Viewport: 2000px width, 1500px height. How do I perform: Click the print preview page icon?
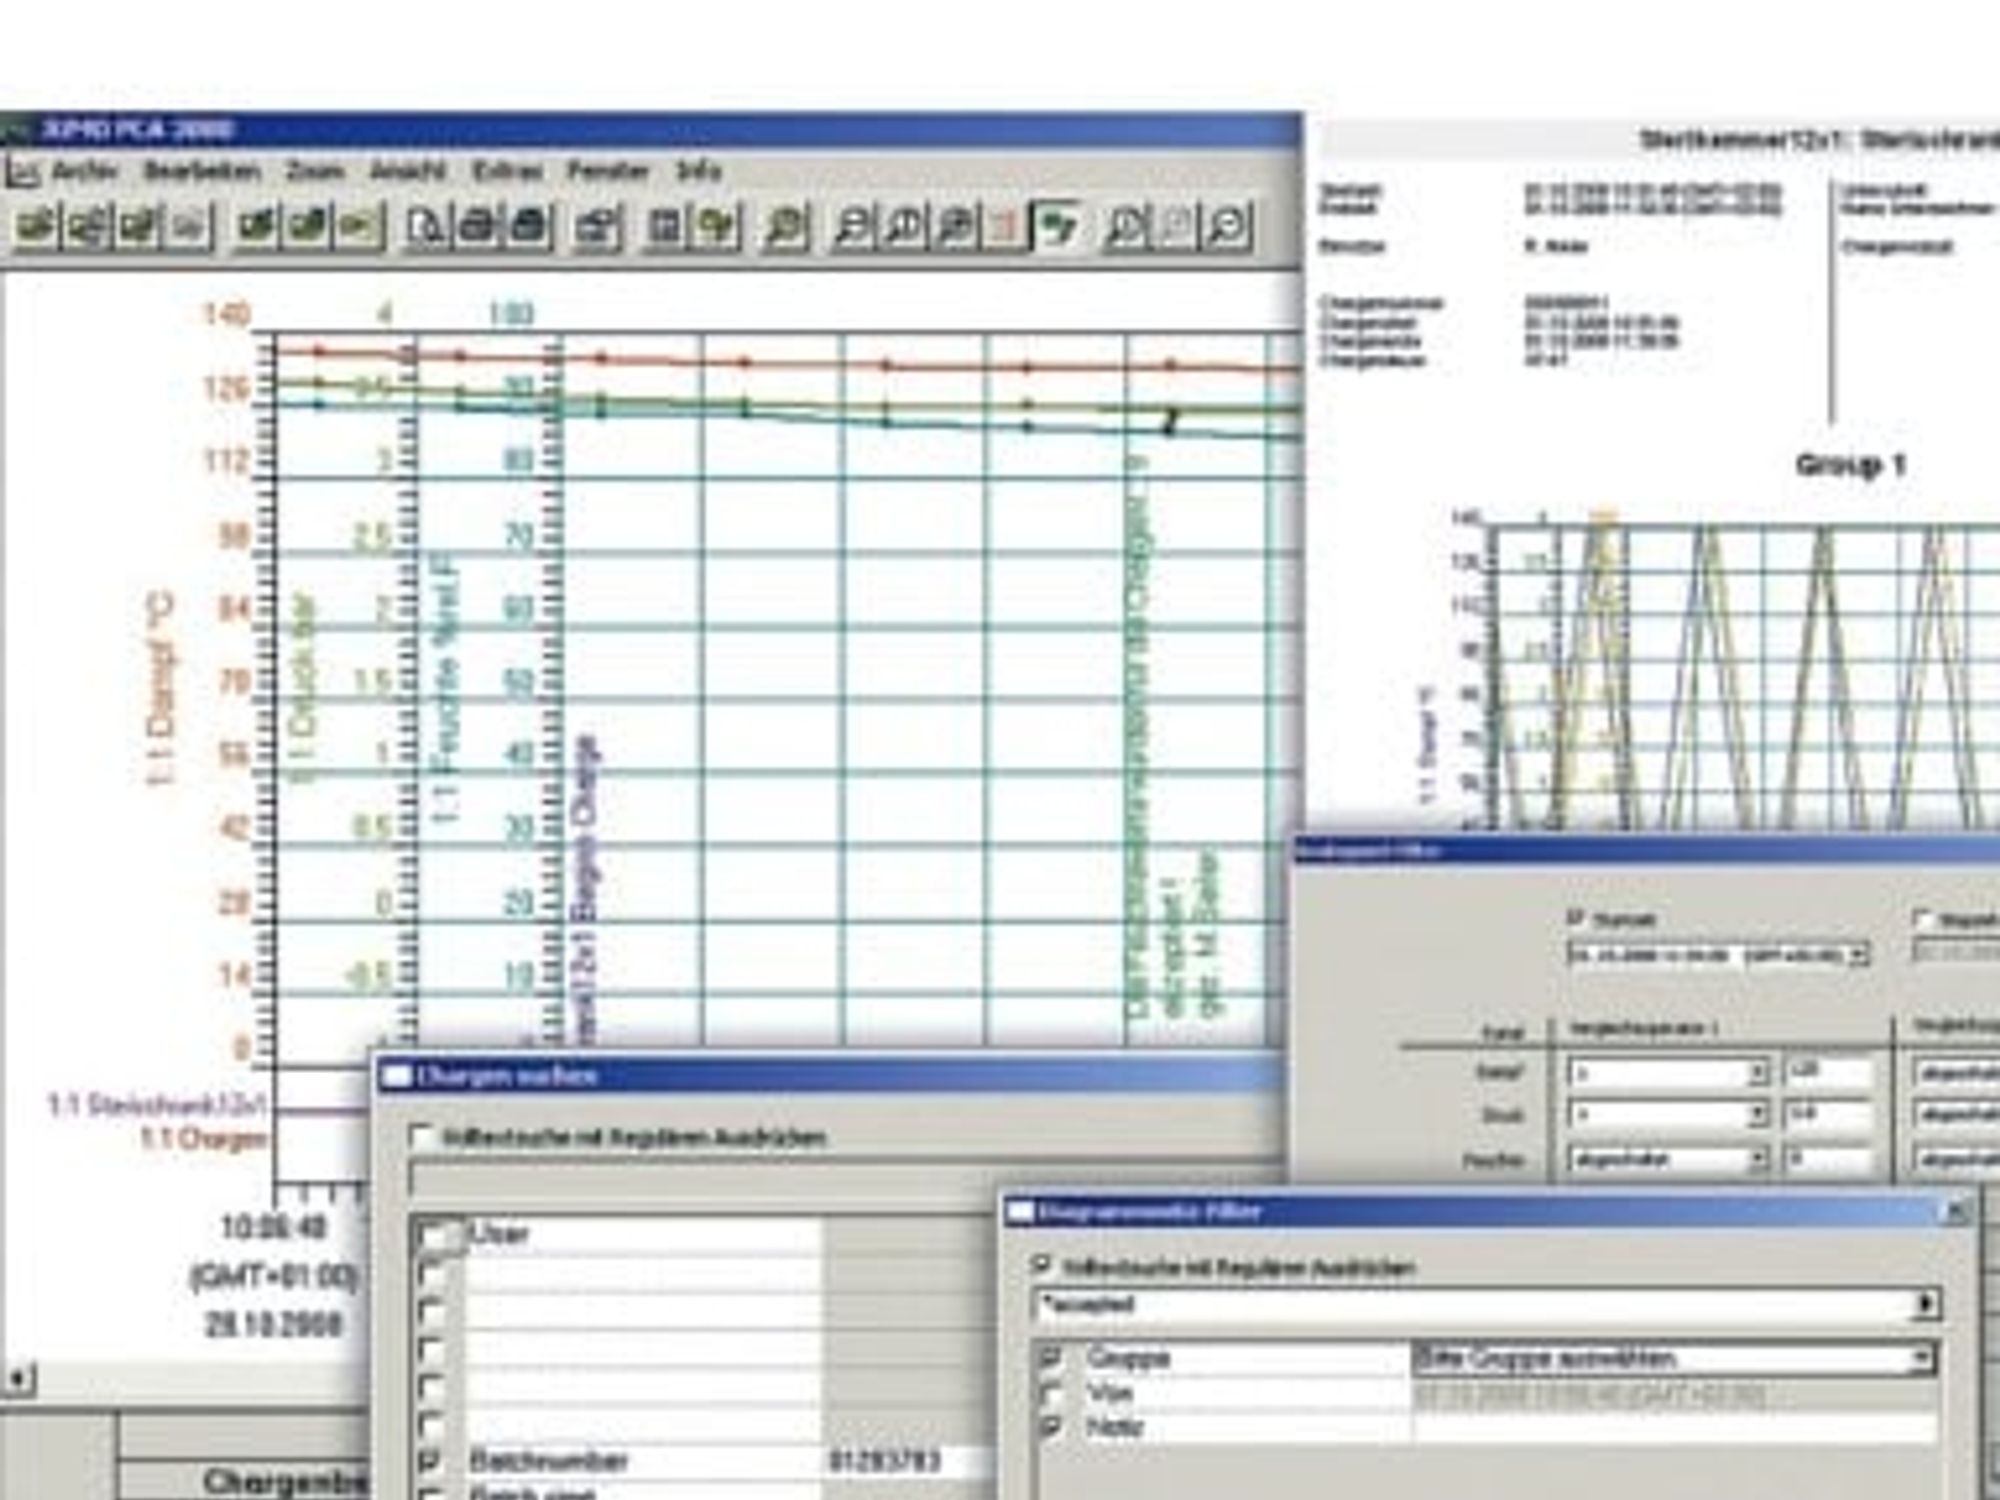(427, 226)
